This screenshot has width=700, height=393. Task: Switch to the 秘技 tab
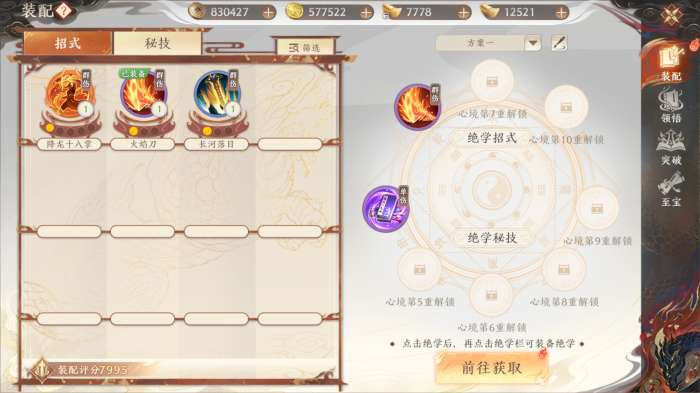pos(157,43)
